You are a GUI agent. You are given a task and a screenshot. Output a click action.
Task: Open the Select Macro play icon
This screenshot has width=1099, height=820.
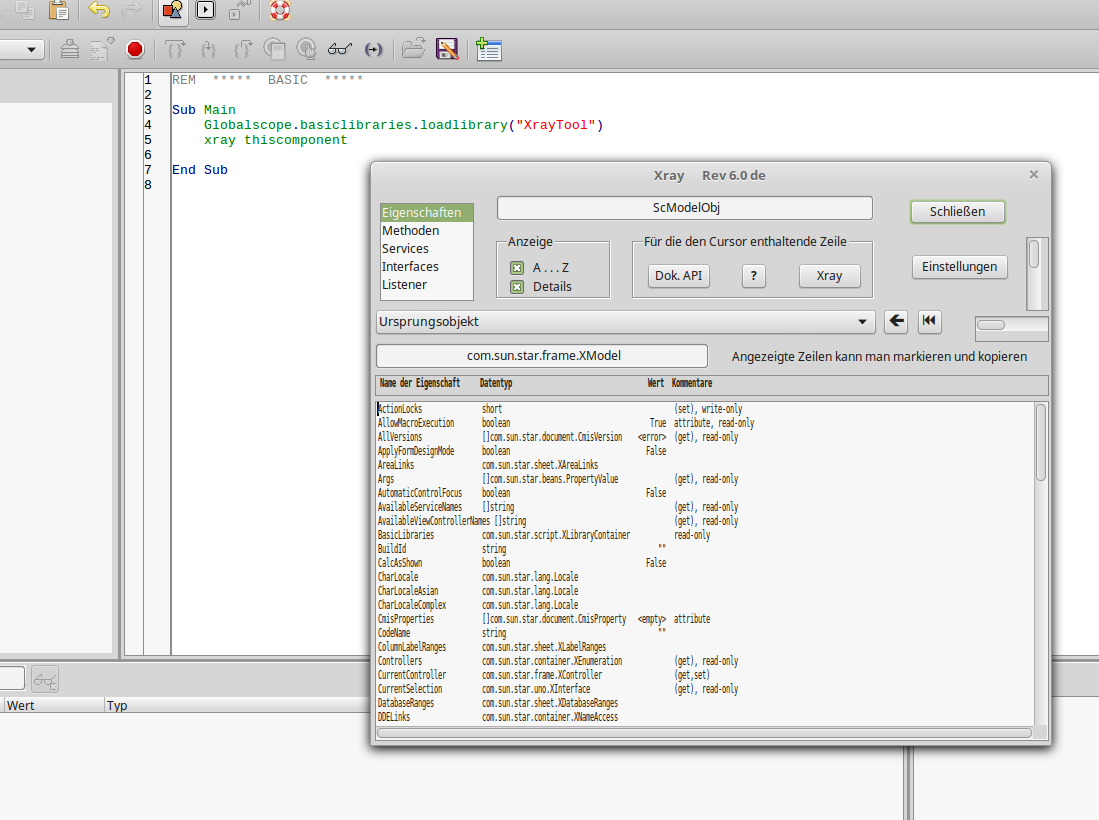point(205,10)
